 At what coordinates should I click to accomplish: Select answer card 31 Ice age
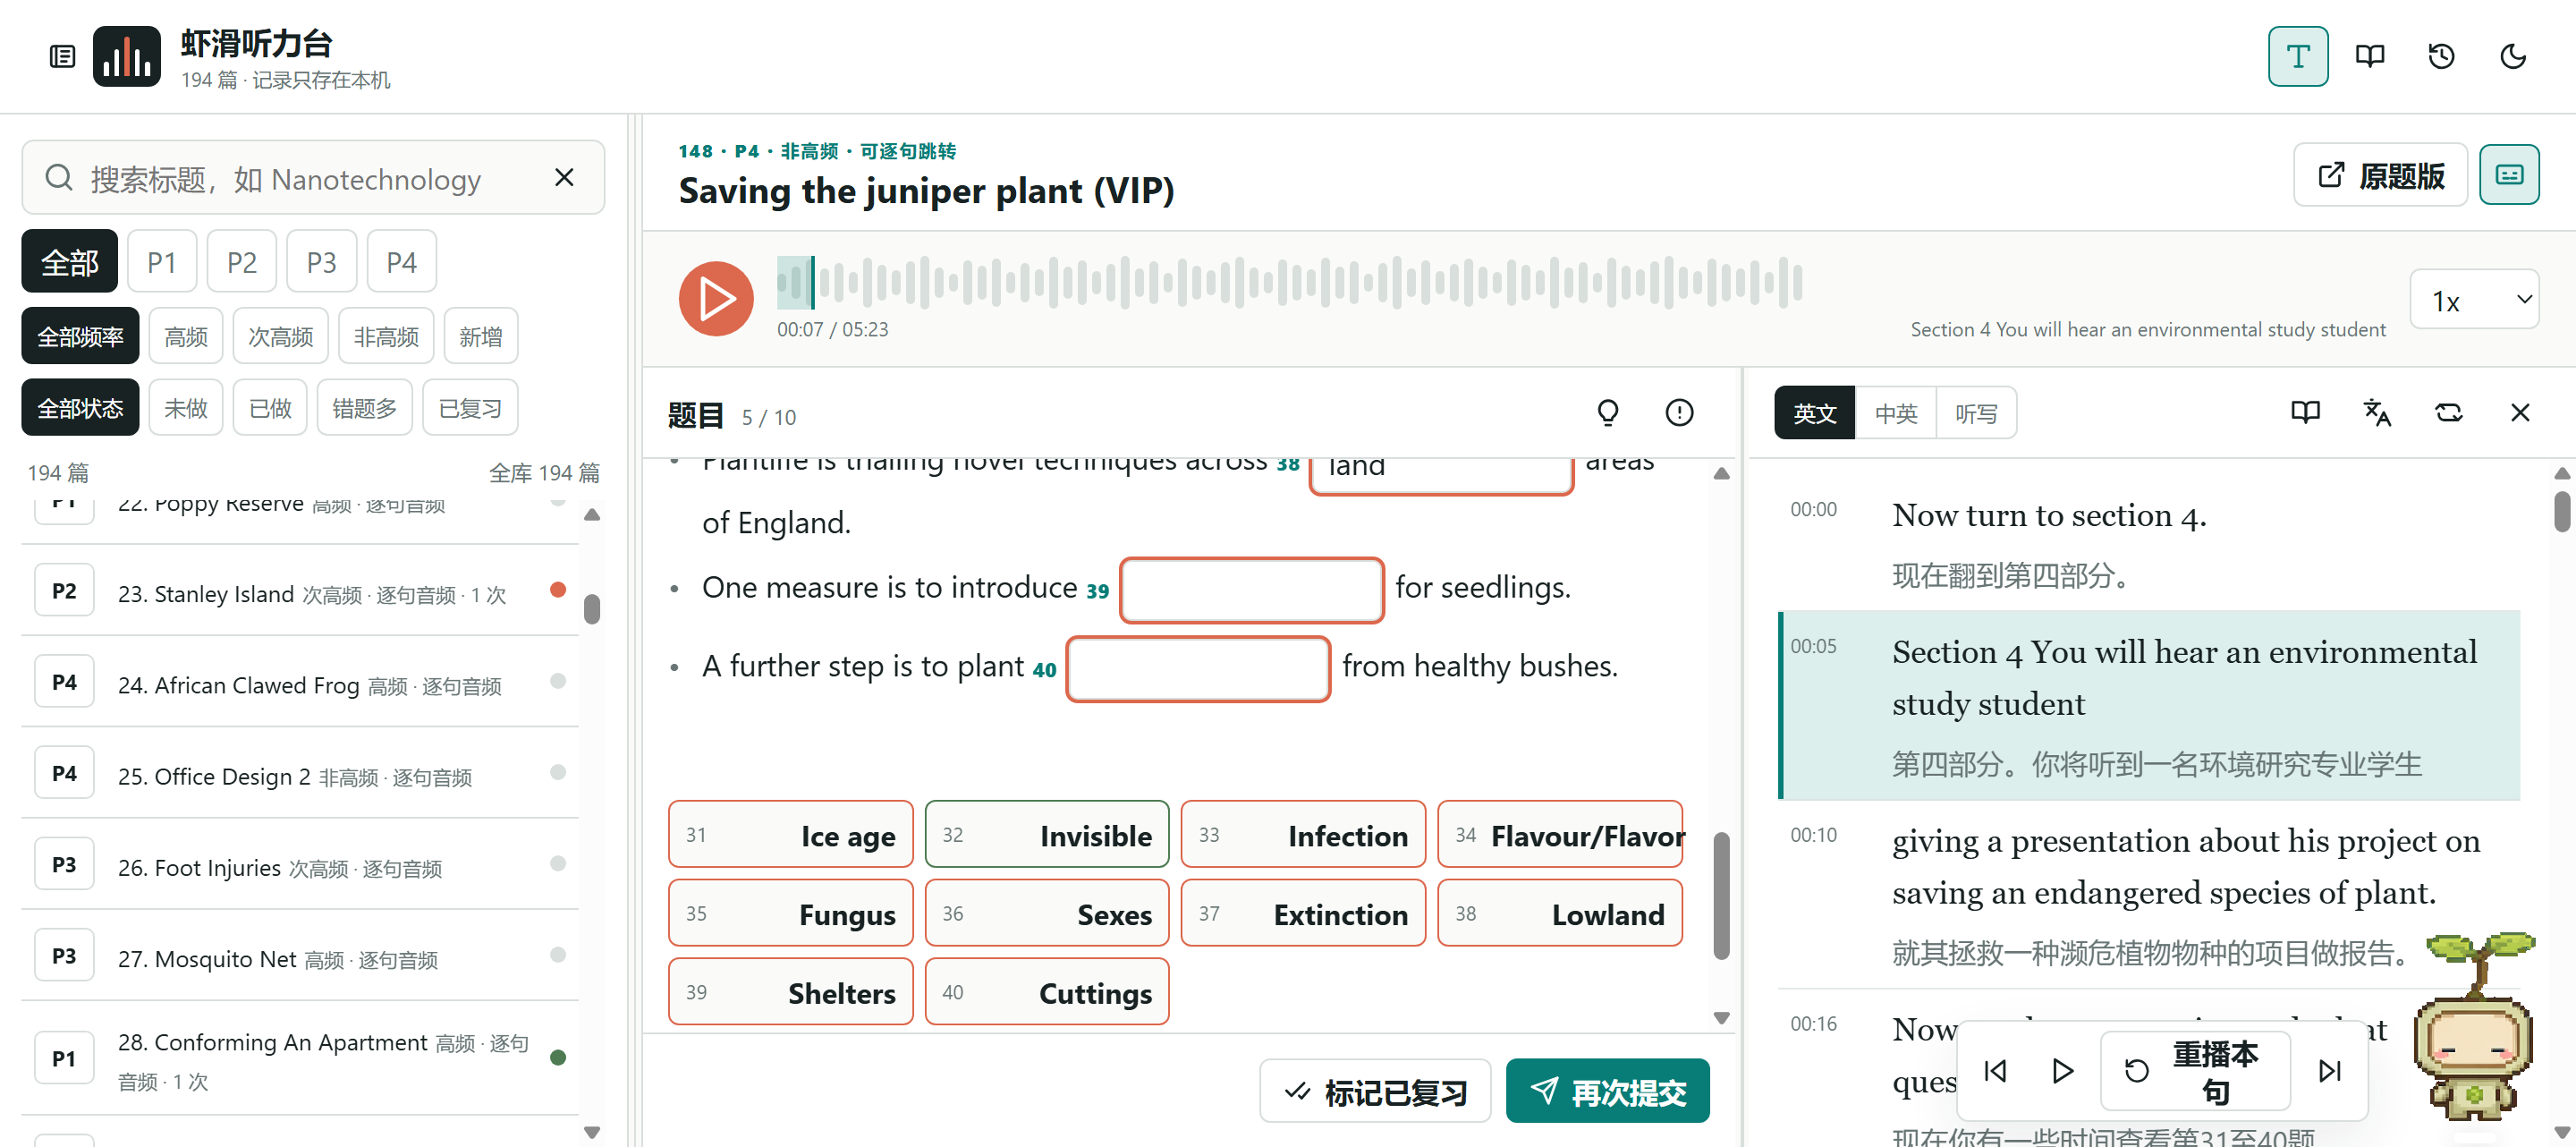790,834
